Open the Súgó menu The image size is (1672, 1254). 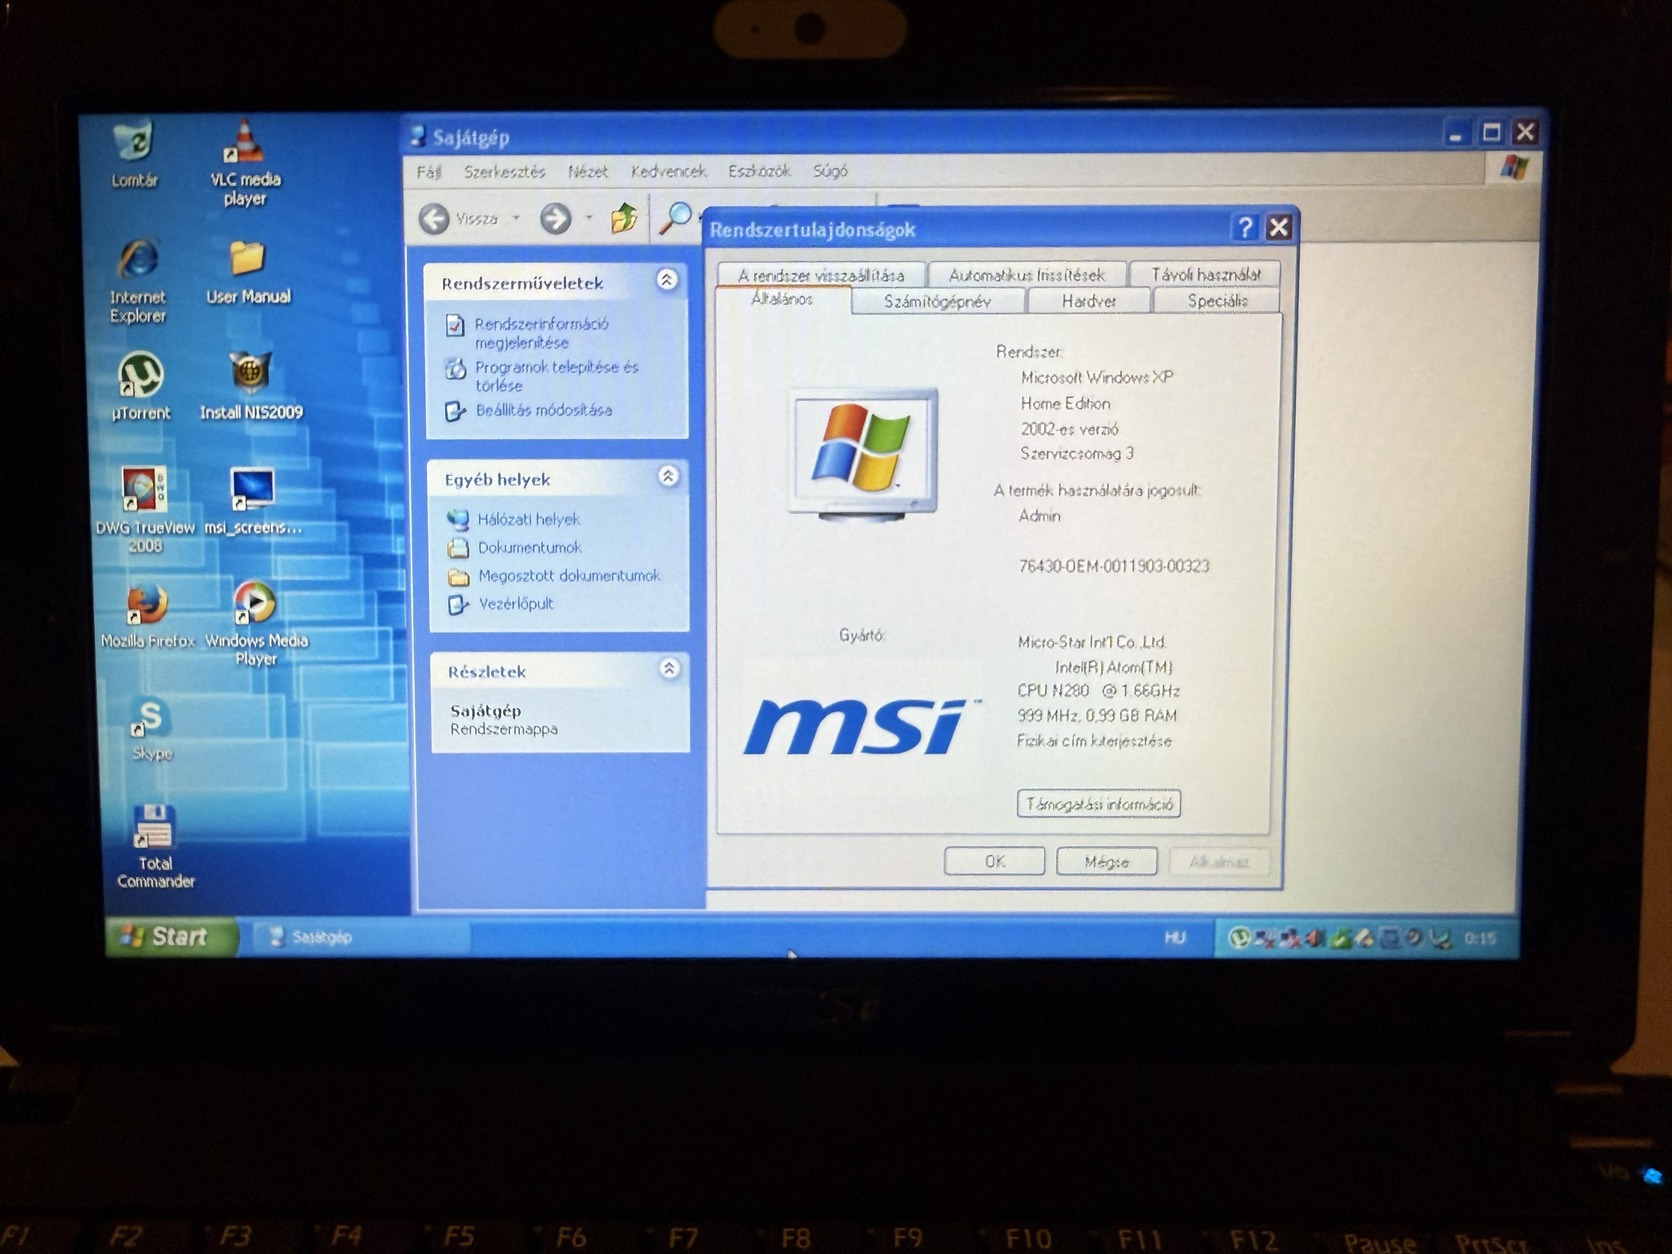(x=830, y=171)
